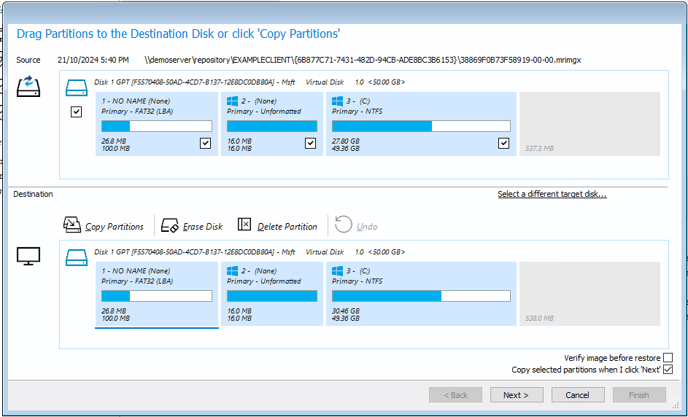The width and height of the screenshot is (688, 417).
Task: Click Windows logo on source partition 2
Action: tap(232, 101)
